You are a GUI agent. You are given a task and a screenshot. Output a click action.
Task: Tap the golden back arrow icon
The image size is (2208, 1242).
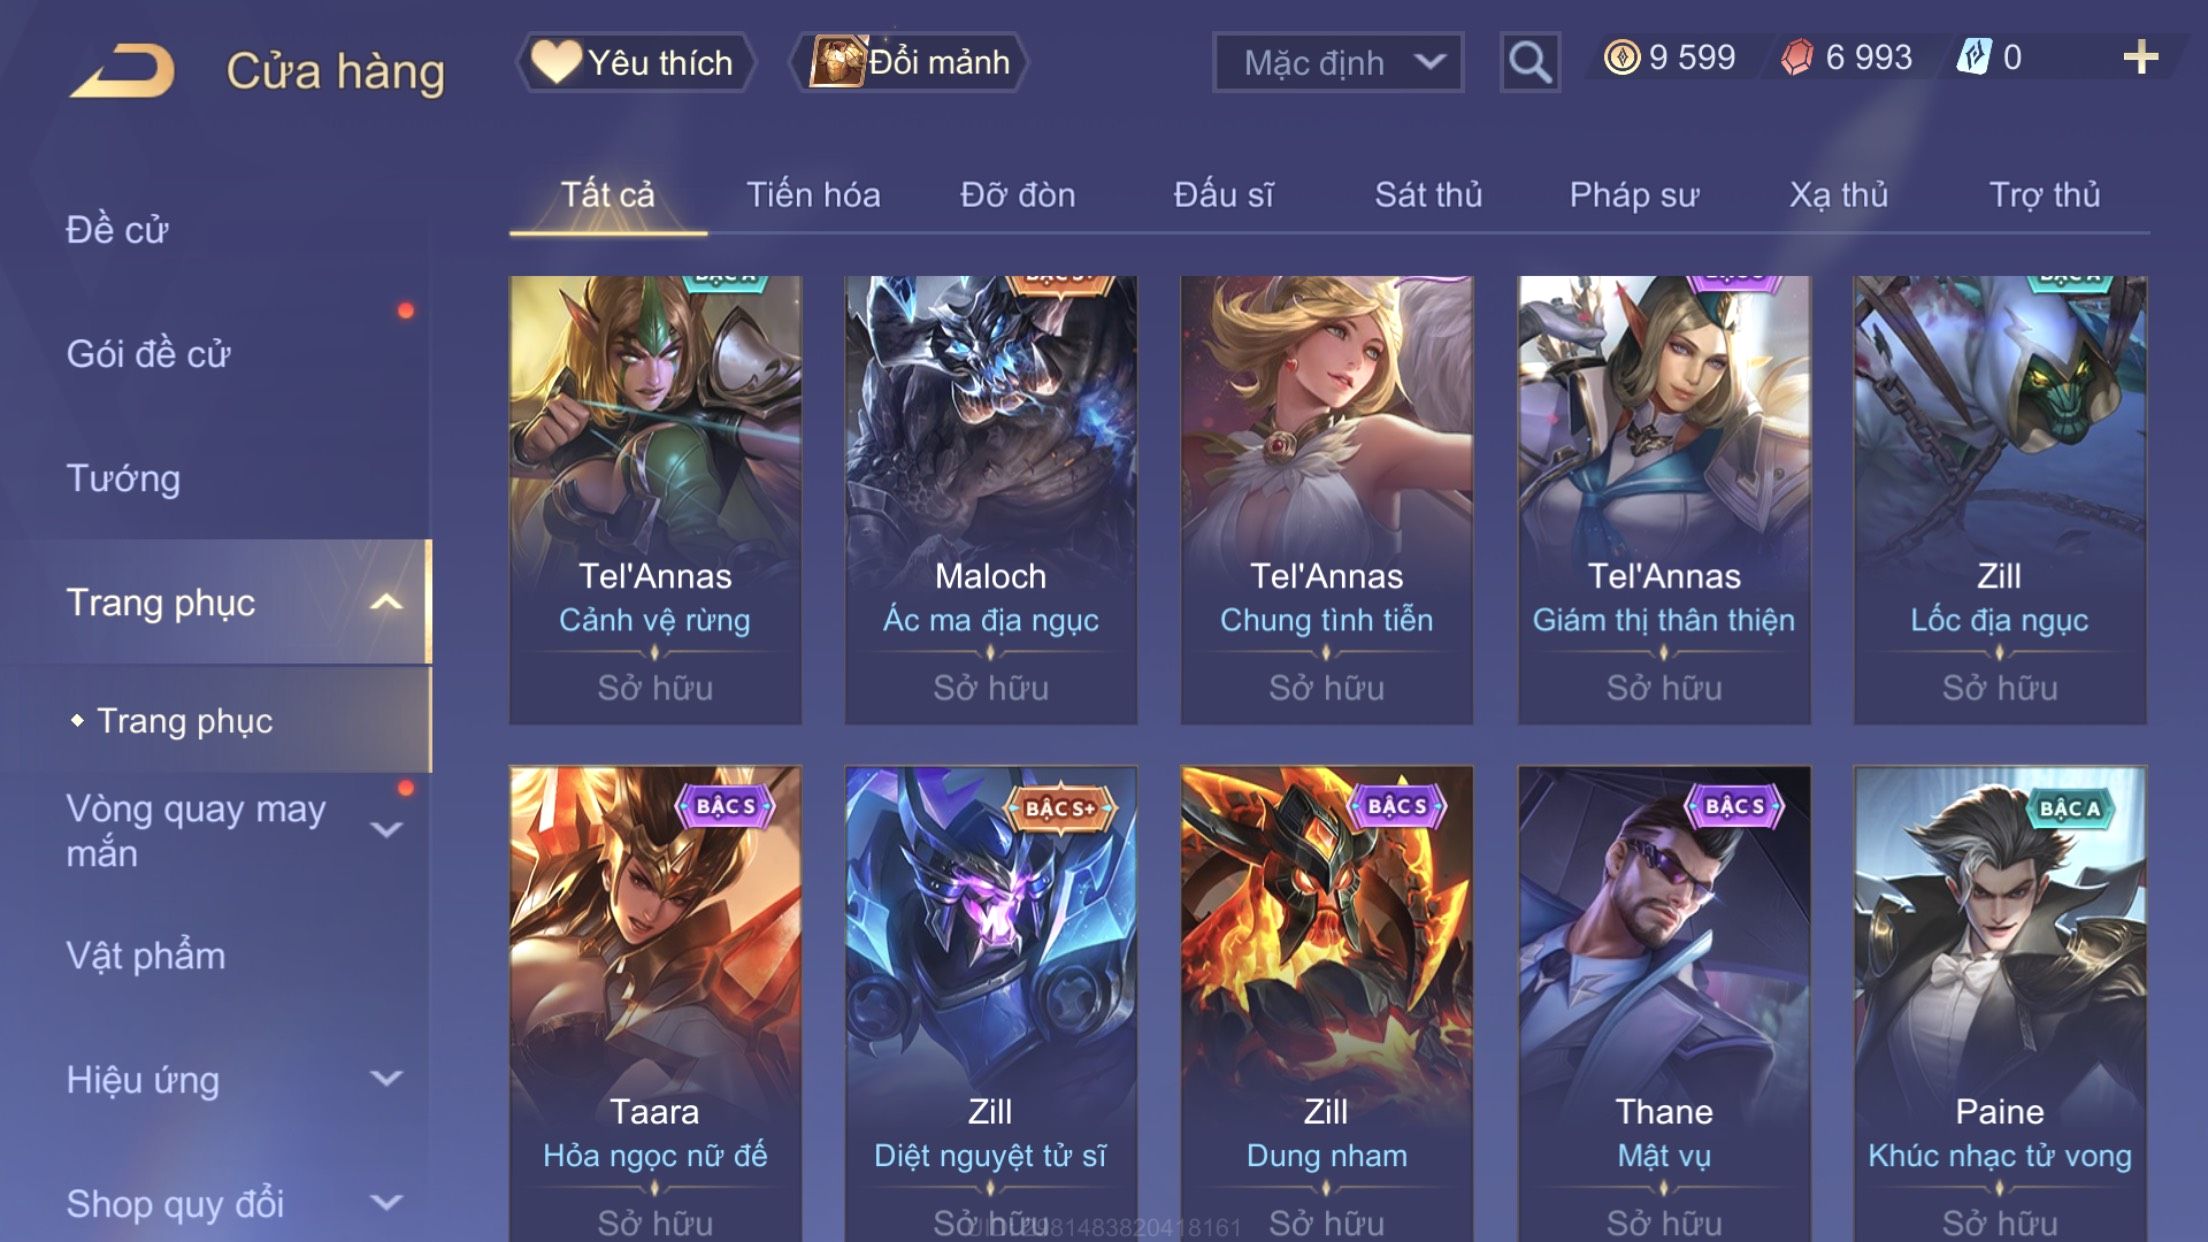click(x=122, y=69)
